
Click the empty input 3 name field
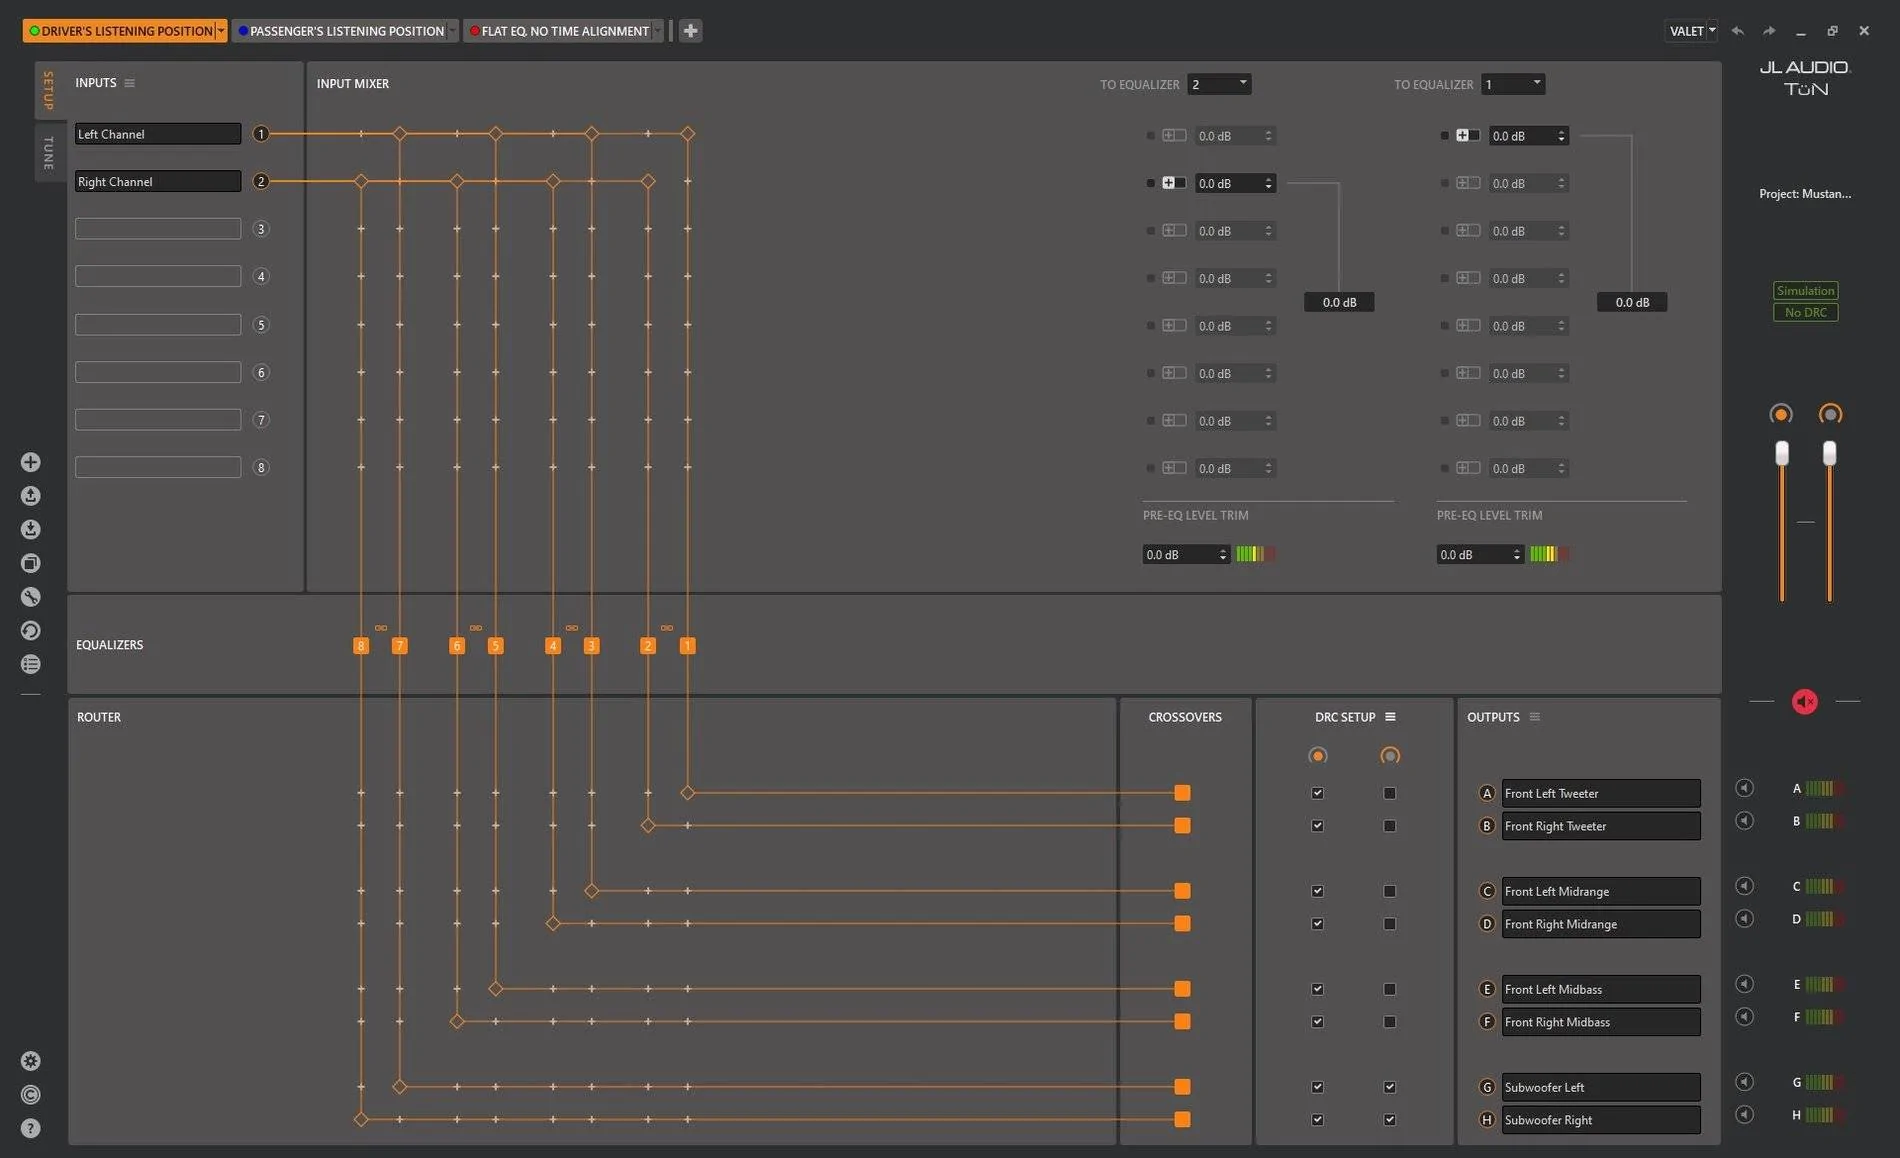158,229
